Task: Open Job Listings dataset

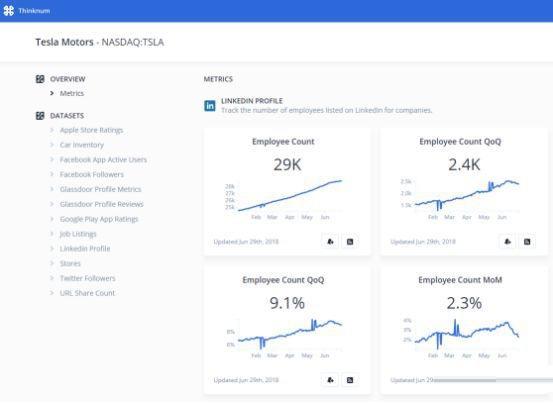Action: coord(78,234)
